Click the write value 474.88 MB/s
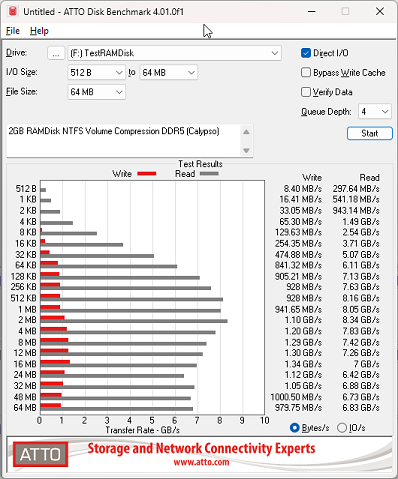 tap(298, 254)
